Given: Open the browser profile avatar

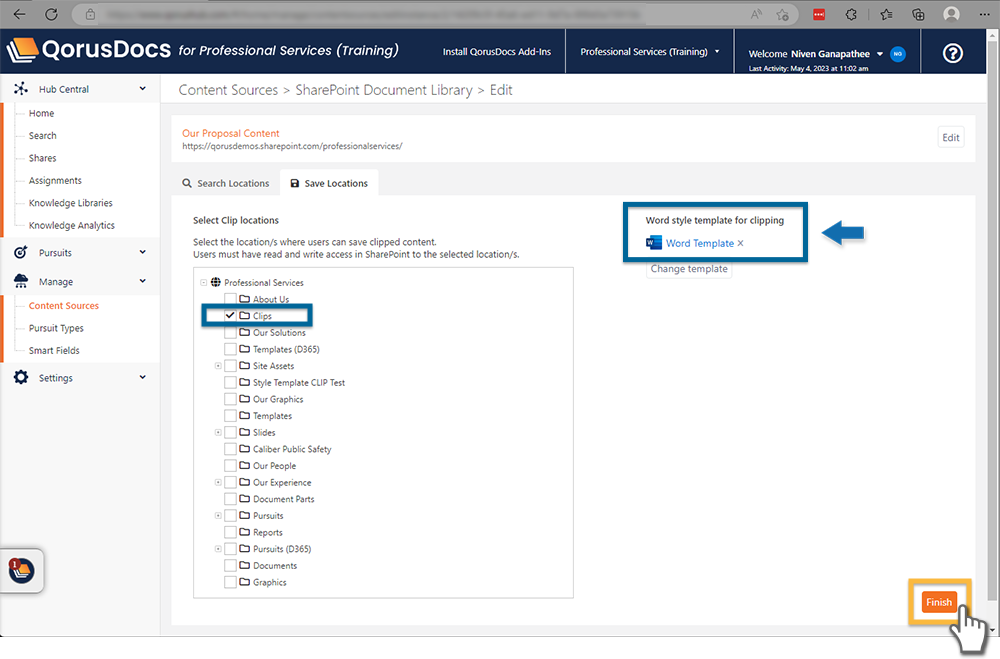Looking at the screenshot, I should point(951,14).
